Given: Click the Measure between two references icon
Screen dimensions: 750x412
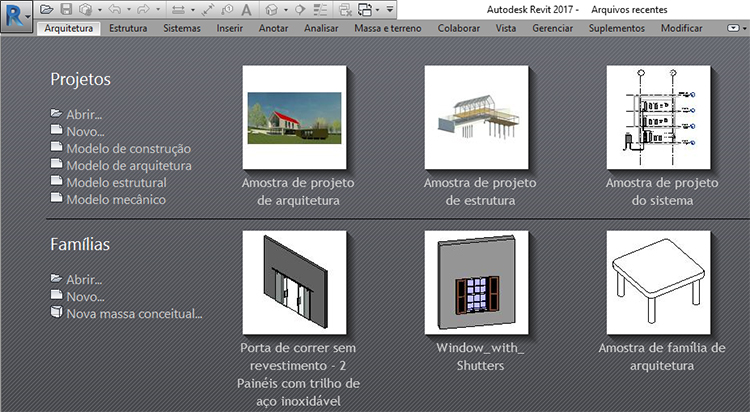Looking at the screenshot, I should (x=178, y=10).
